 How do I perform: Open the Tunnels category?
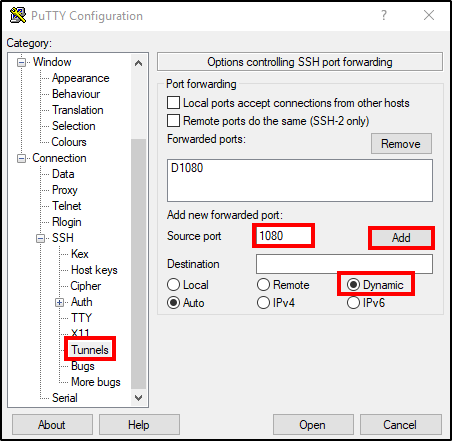click(x=90, y=350)
